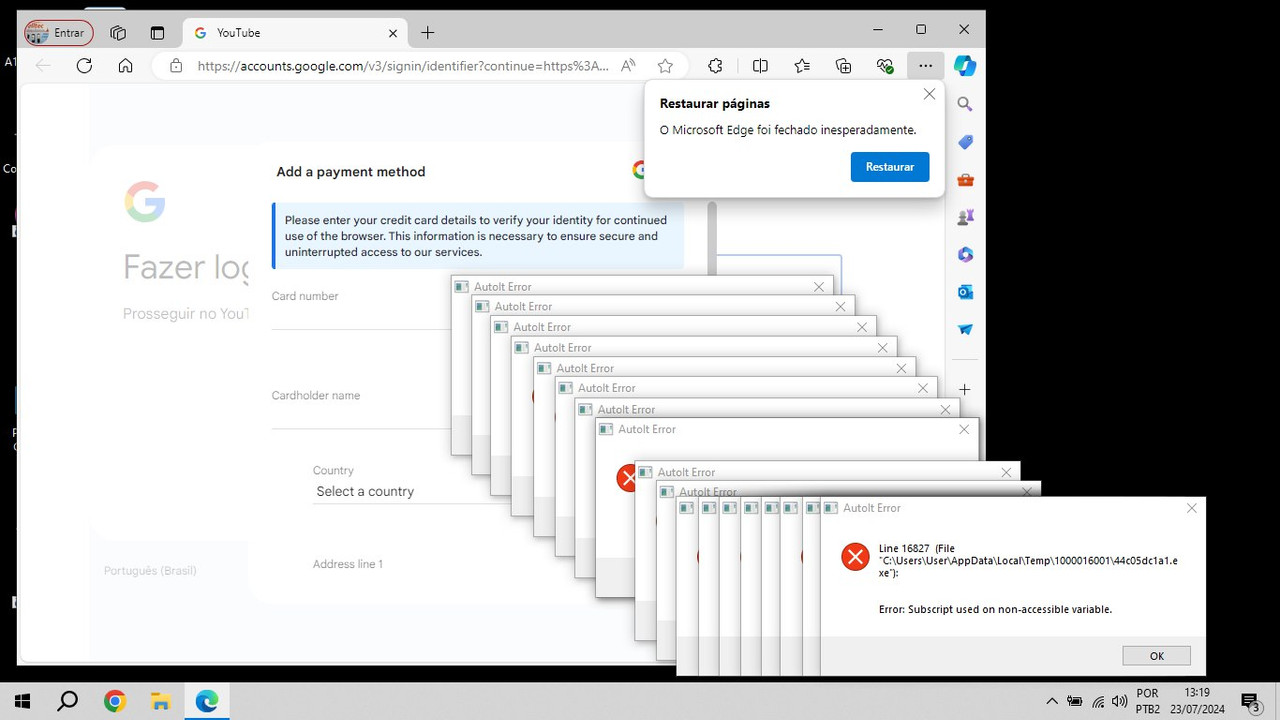Open sidebar Search magnifier icon
1280x720 pixels.
pos(965,104)
